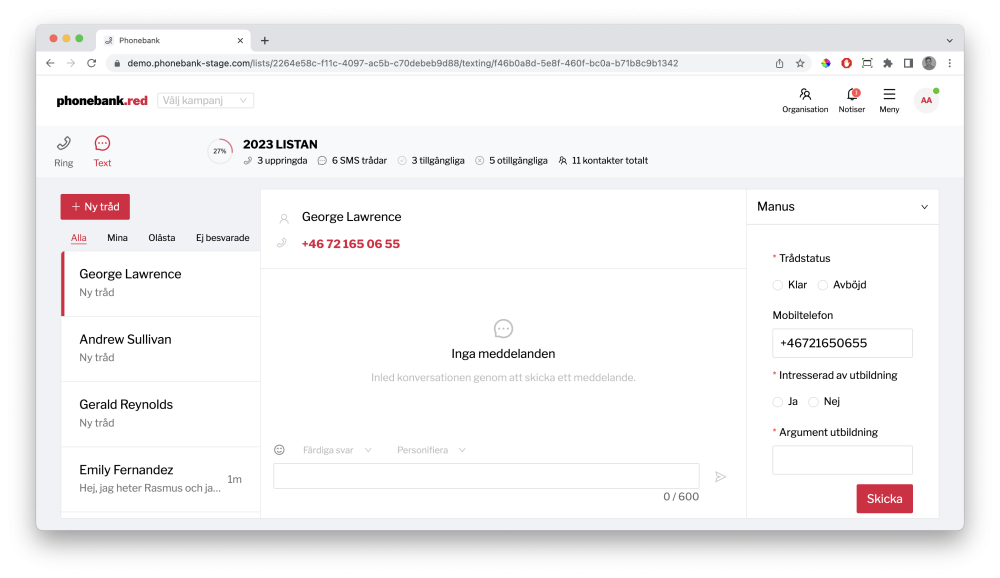
Task: Click the Ny tråd button
Action: (x=95, y=207)
